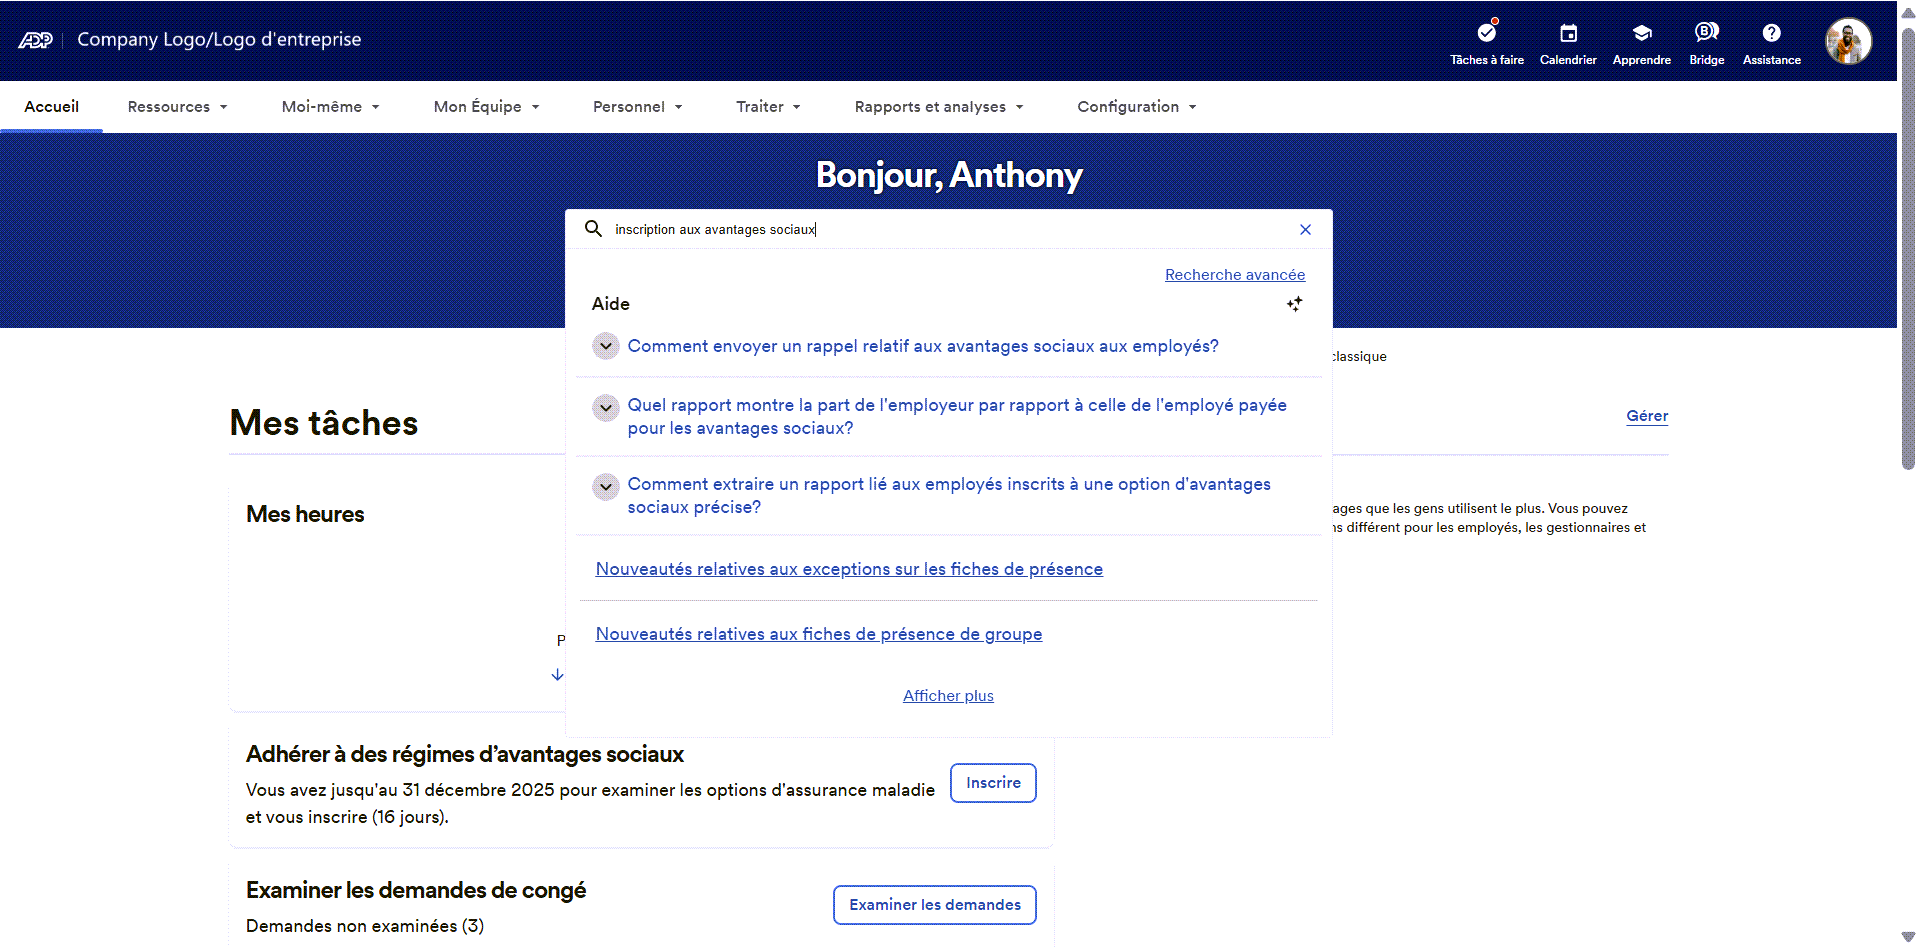Open the Calendrier icon
The height and width of the screenshot is (947, 1920).
click(x=1568, y=33)
